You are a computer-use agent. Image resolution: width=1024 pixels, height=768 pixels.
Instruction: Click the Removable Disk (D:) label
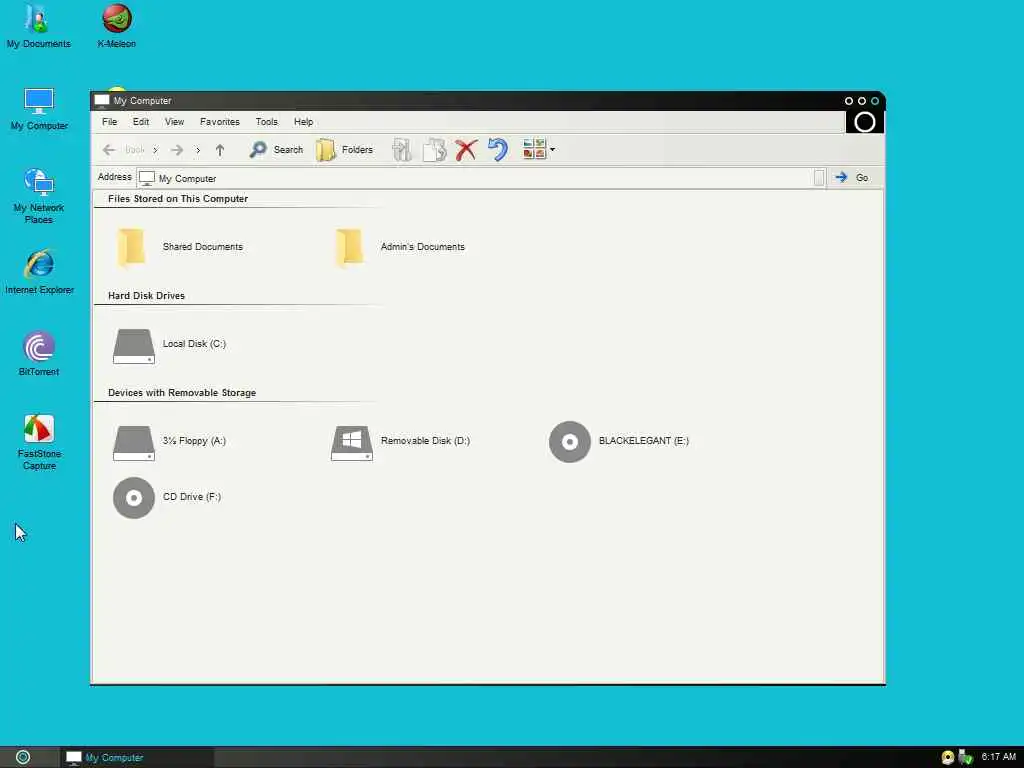(x=425, y=441)
